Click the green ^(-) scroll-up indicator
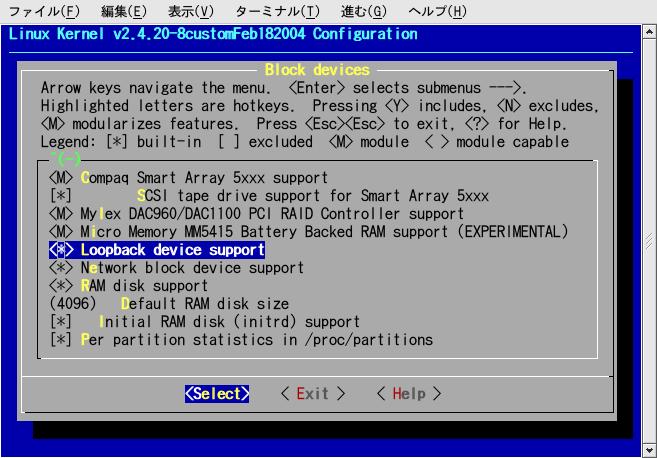Viewport: 657px width, 458px height. click(65, 159)
